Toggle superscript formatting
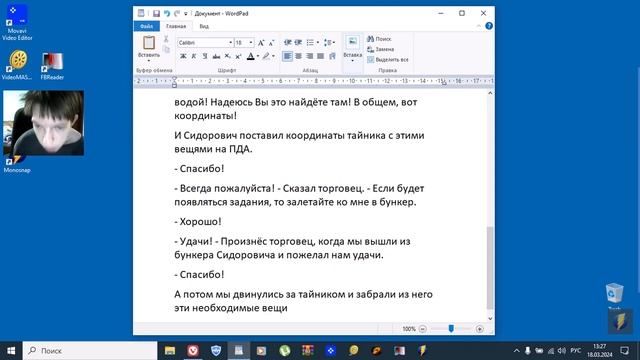Viewport: 640px width, 360px height. tap(238, 56)
